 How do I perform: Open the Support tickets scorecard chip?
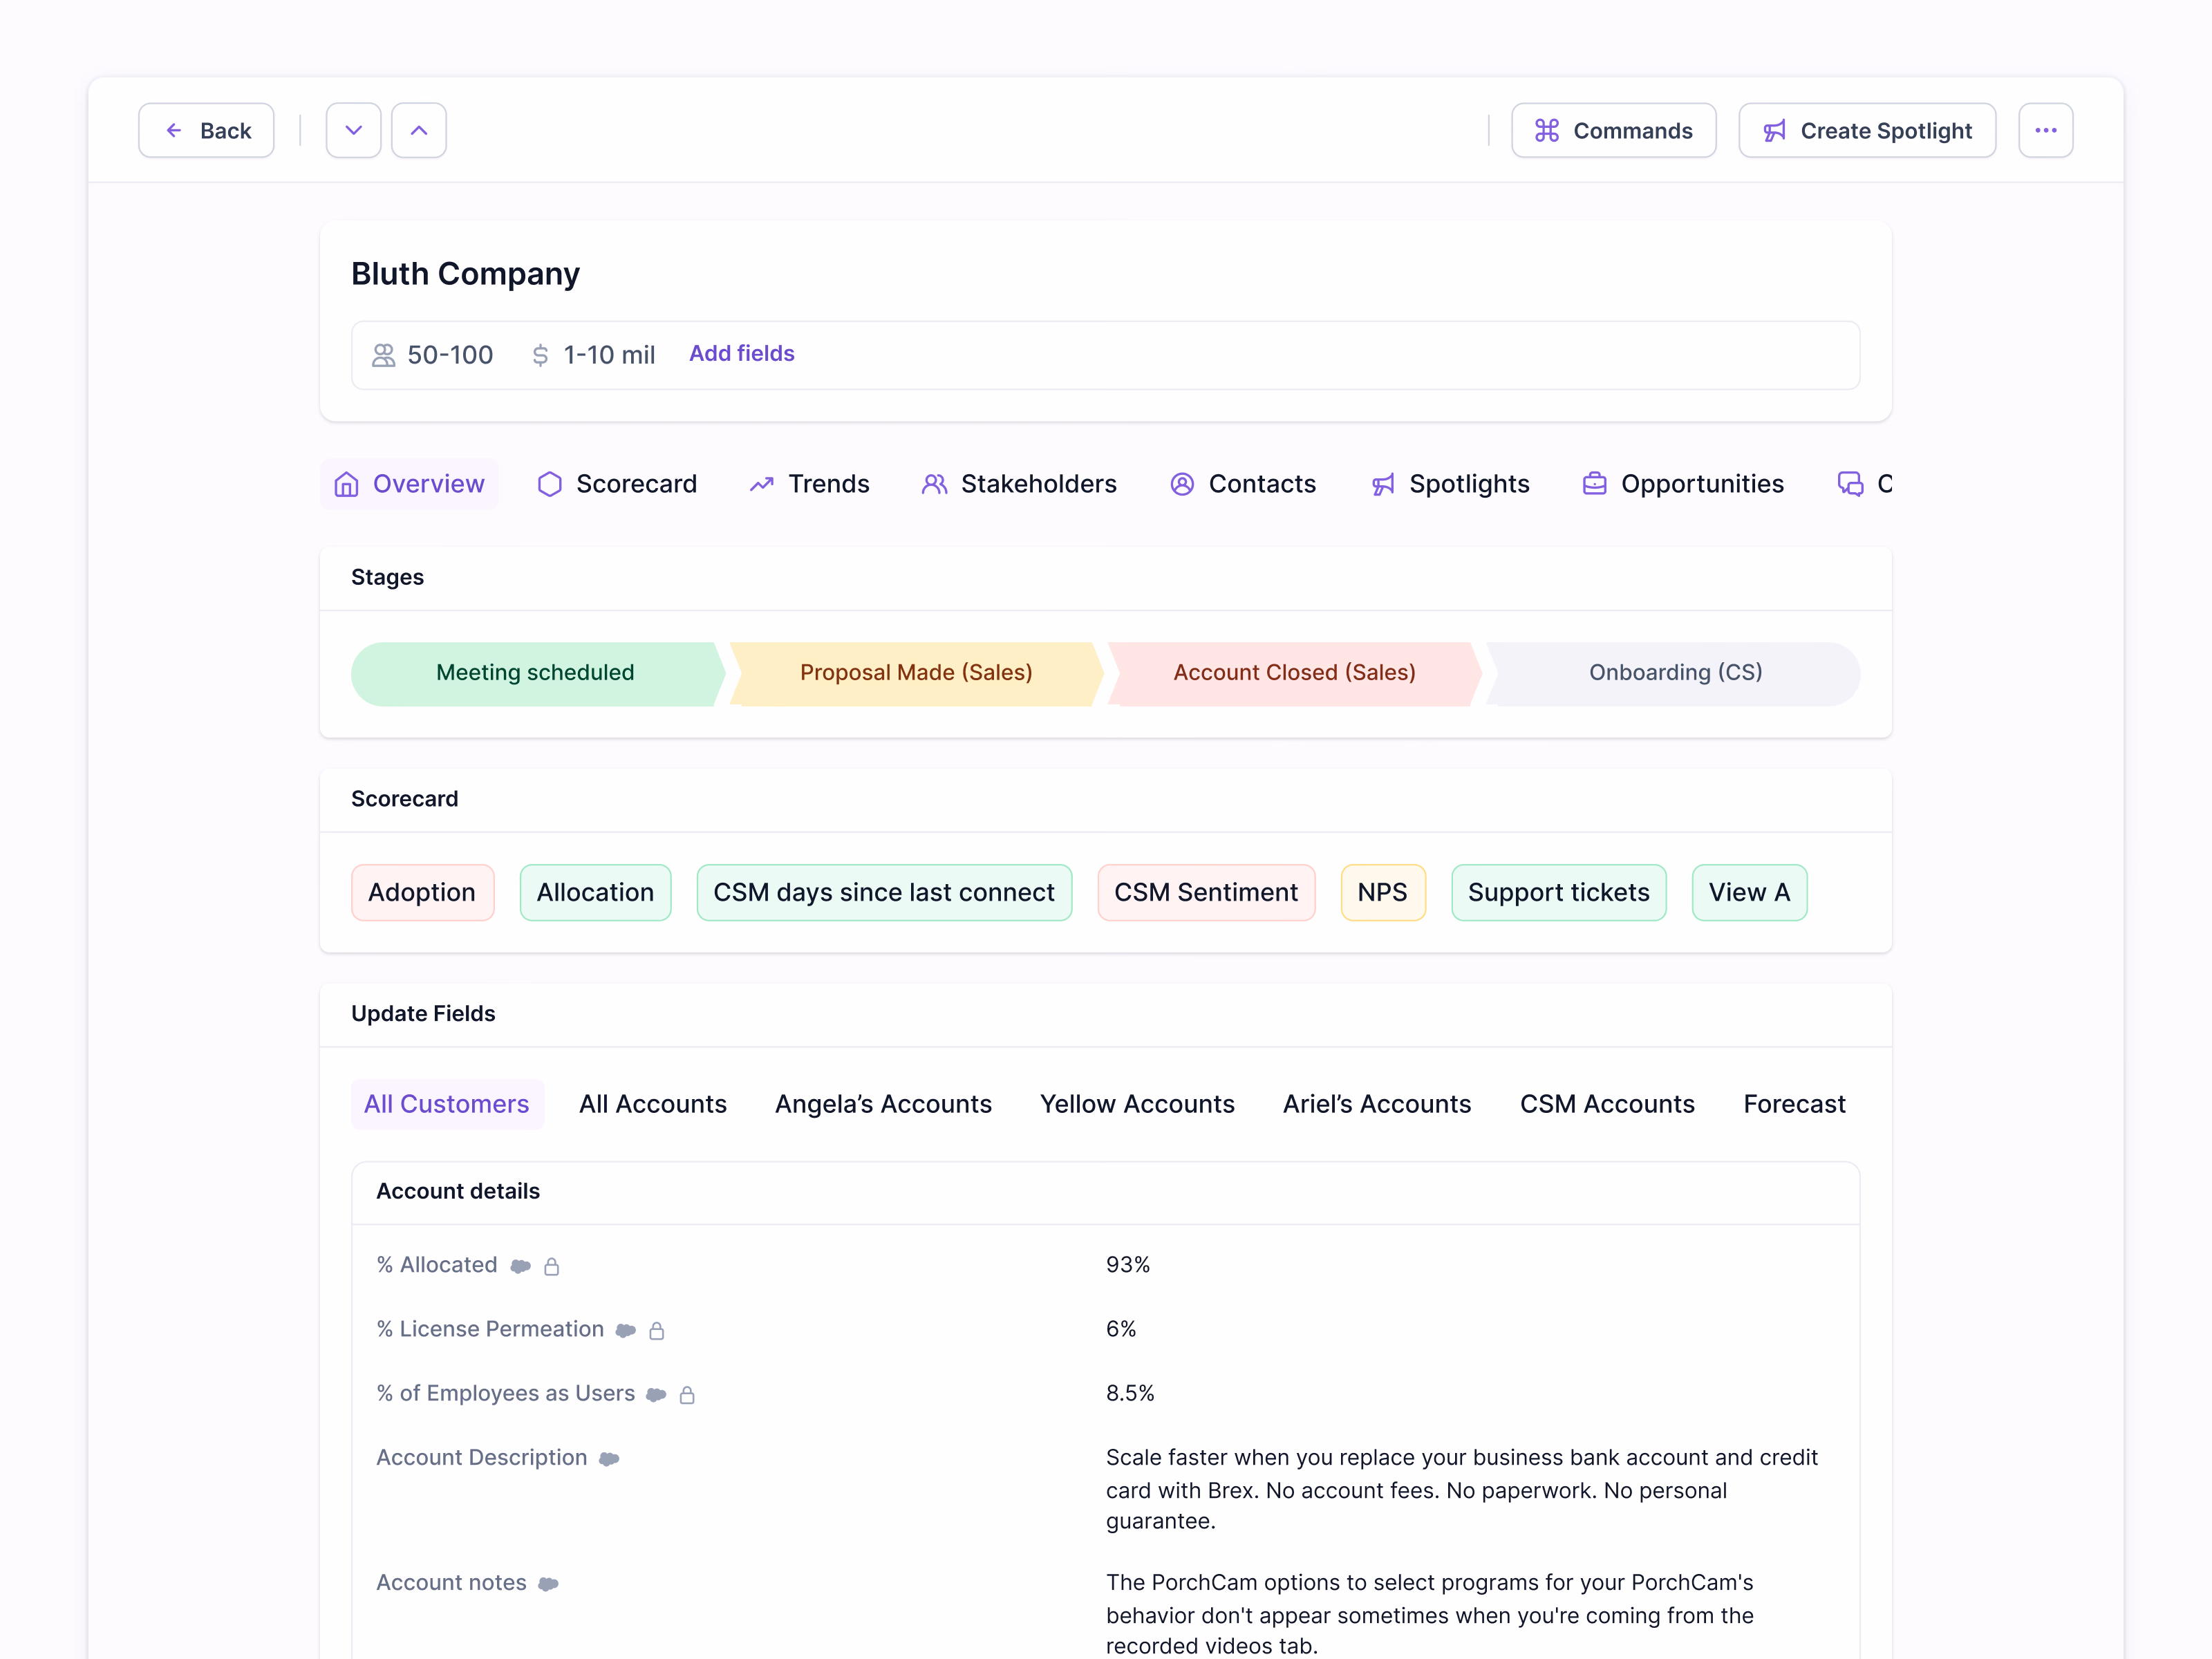[1559, 892]
